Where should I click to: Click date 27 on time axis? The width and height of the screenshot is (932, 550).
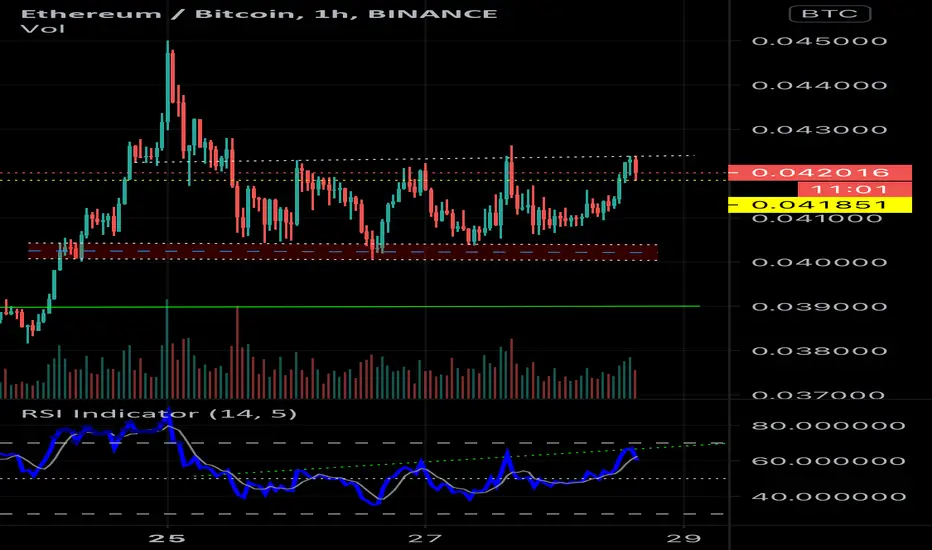(x=425, y=539)
